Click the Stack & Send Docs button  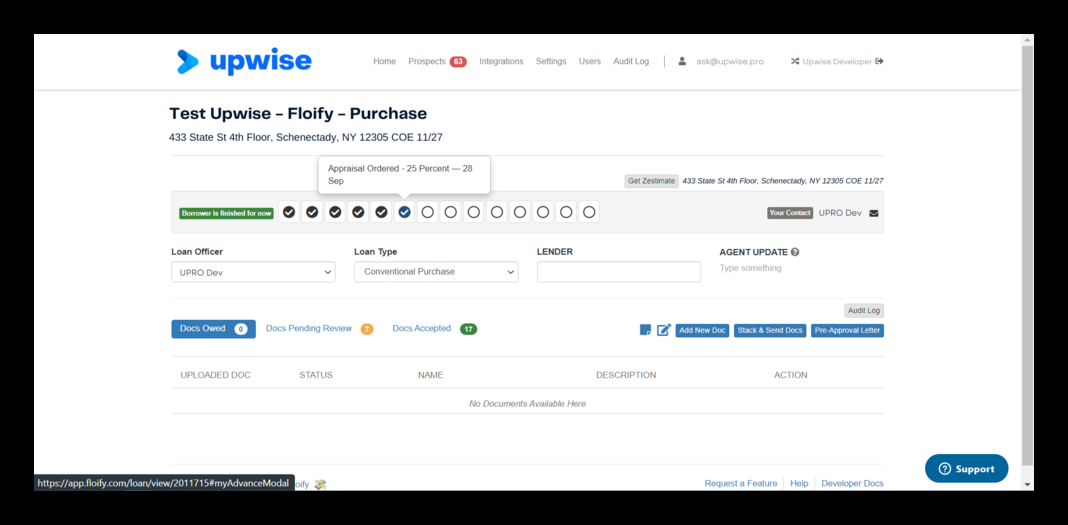click(x=770, y=330)
